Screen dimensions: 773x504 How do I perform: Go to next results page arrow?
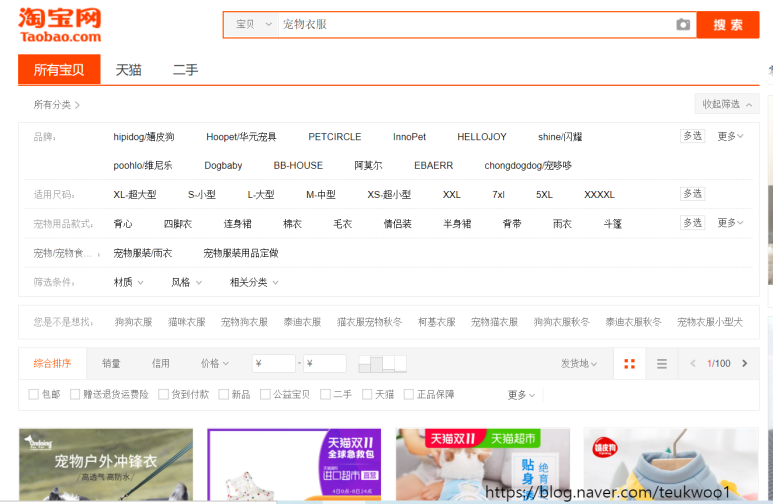(x=744, y=363)
